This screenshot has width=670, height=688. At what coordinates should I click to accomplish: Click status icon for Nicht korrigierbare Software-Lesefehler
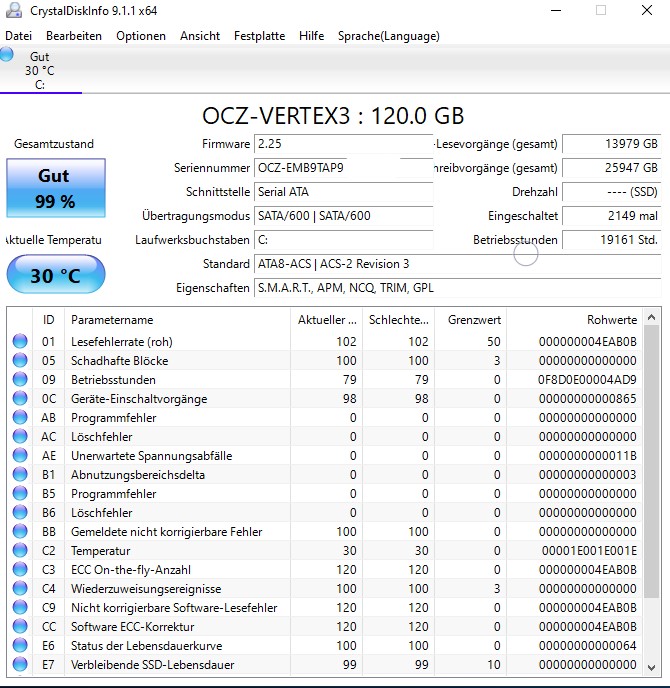pos(20,607)
